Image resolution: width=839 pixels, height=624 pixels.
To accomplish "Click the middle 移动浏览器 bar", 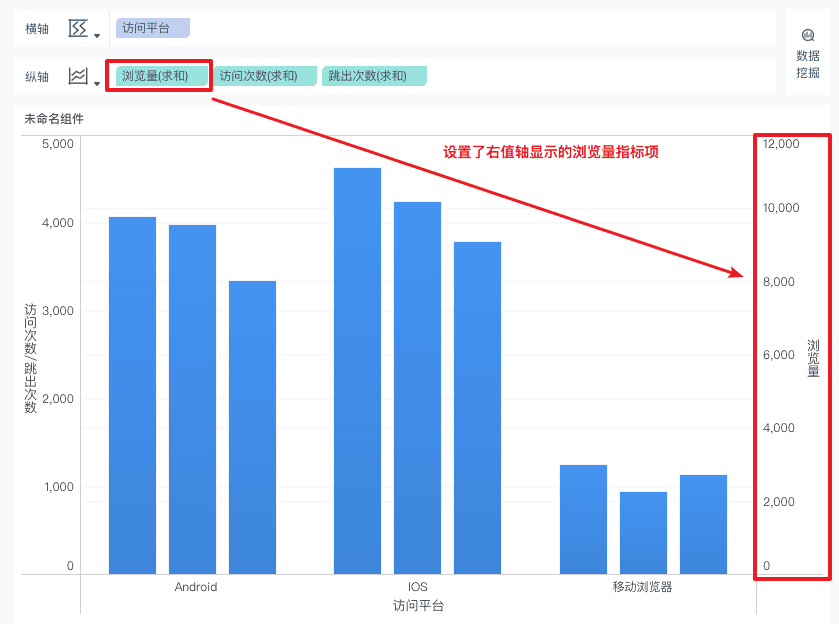I will pyautogui.click(x=643, y=533).
